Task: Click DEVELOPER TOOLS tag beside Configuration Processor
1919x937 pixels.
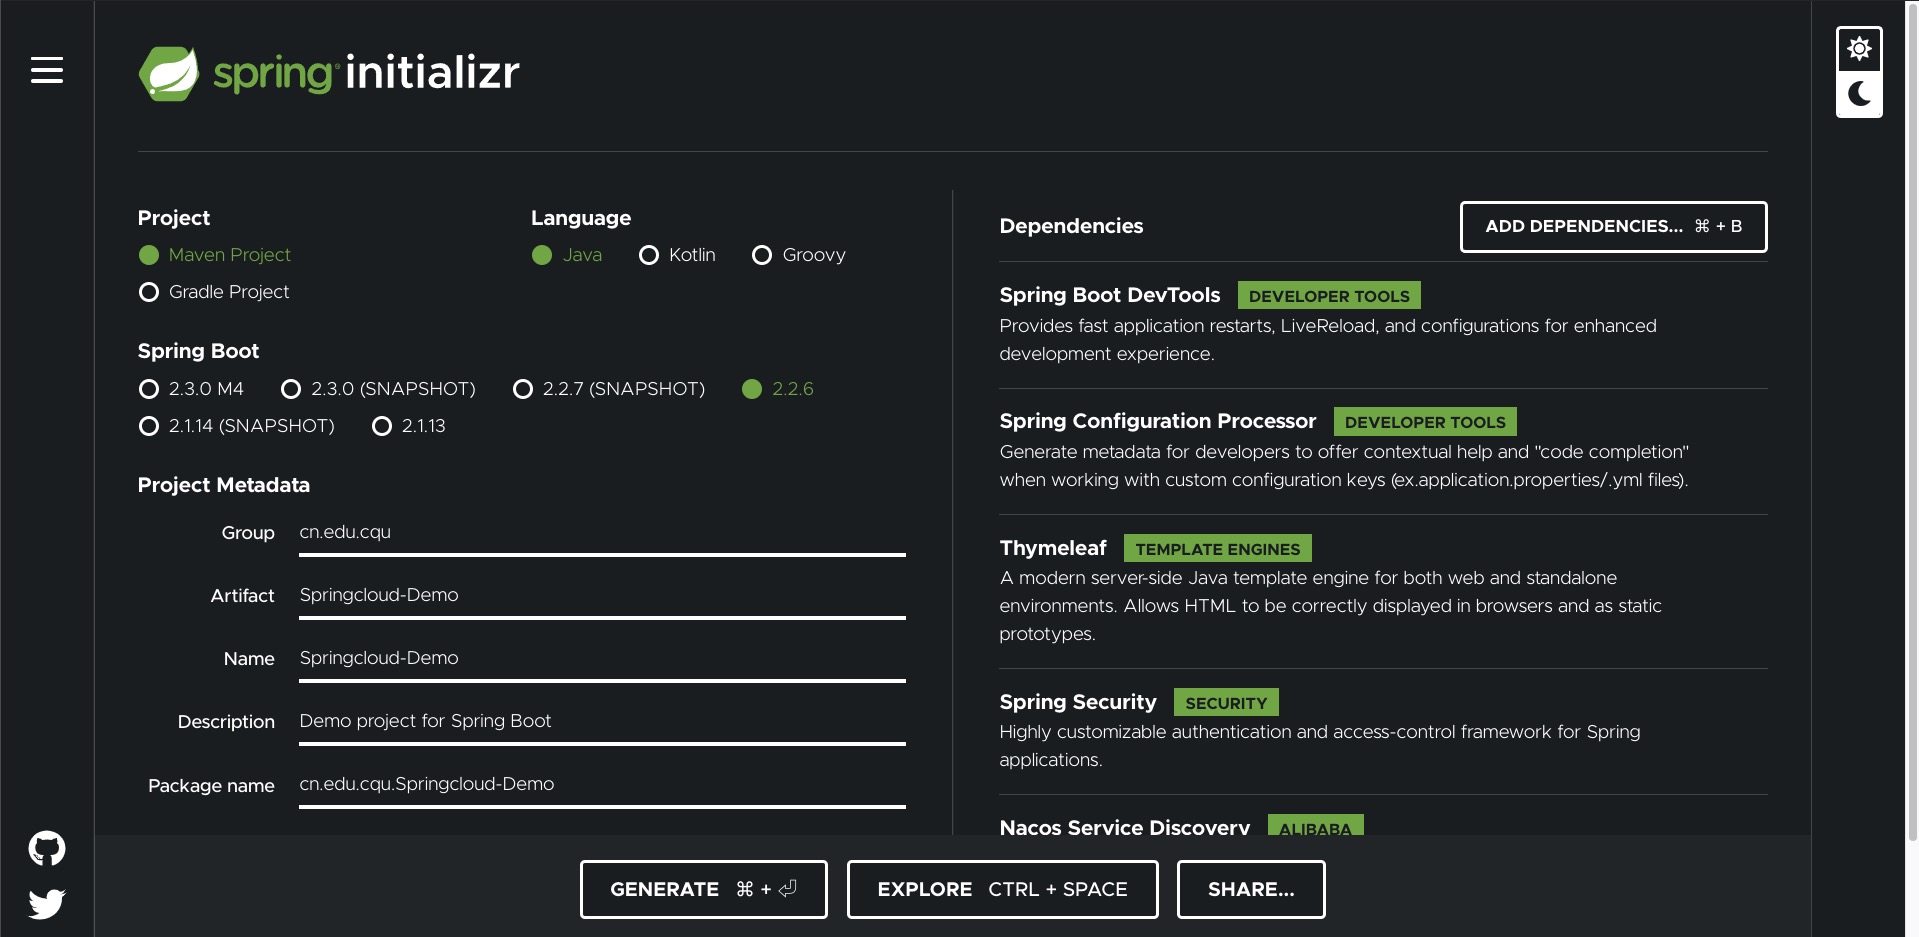Action: (x=1425, y=422)
